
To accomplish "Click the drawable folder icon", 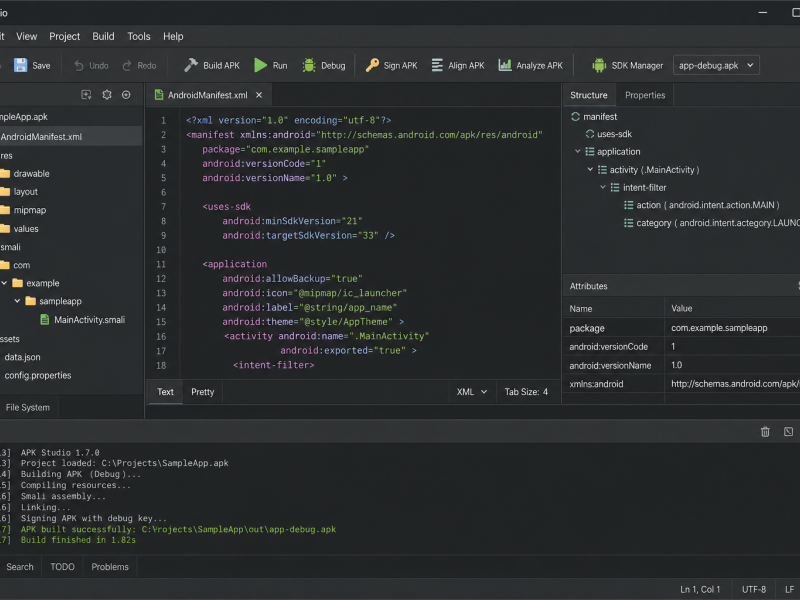I will [x=5, y=173].
